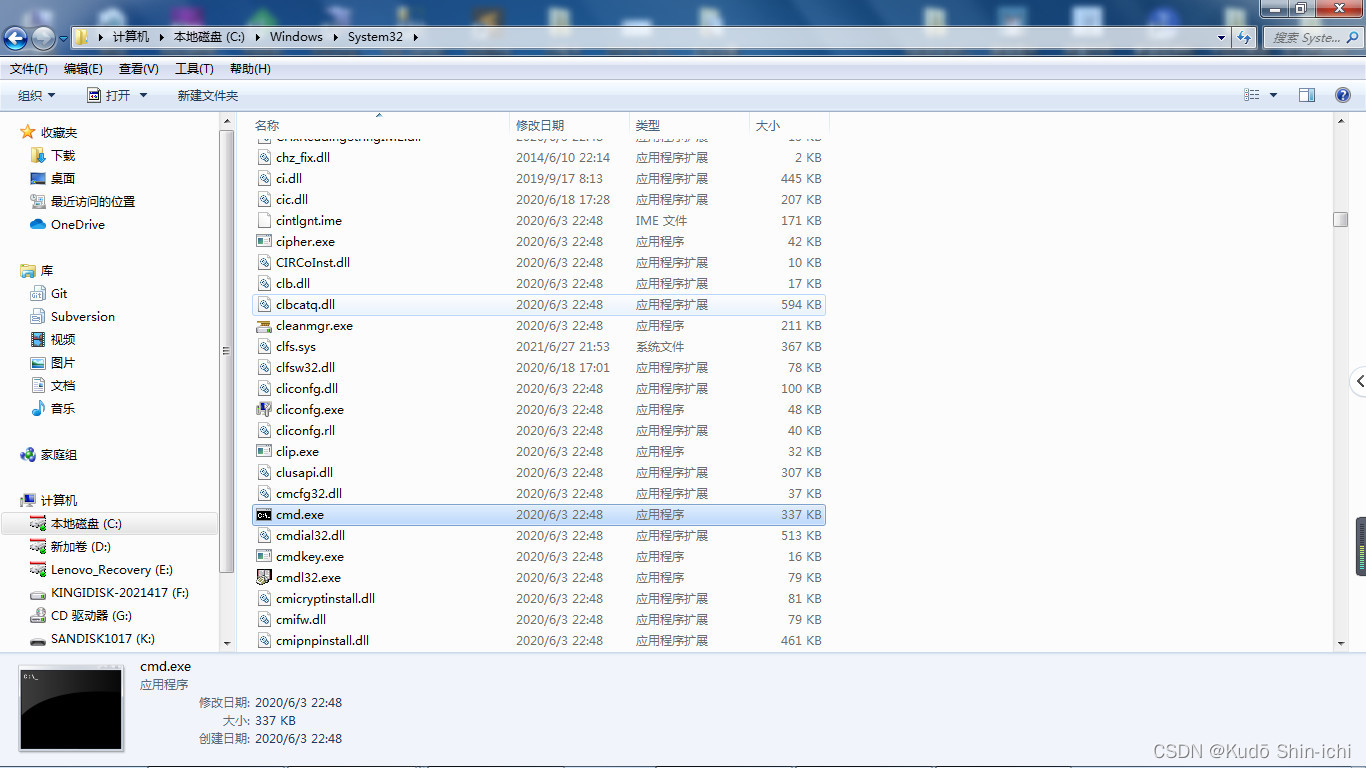Click the file list vertical scrollbar thumb
Viewport: 1366px width, 768px height.
pos(1340,220)
